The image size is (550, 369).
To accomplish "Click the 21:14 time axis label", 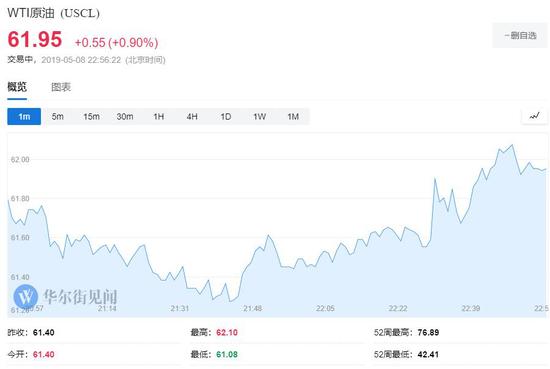I will point(107,308).
